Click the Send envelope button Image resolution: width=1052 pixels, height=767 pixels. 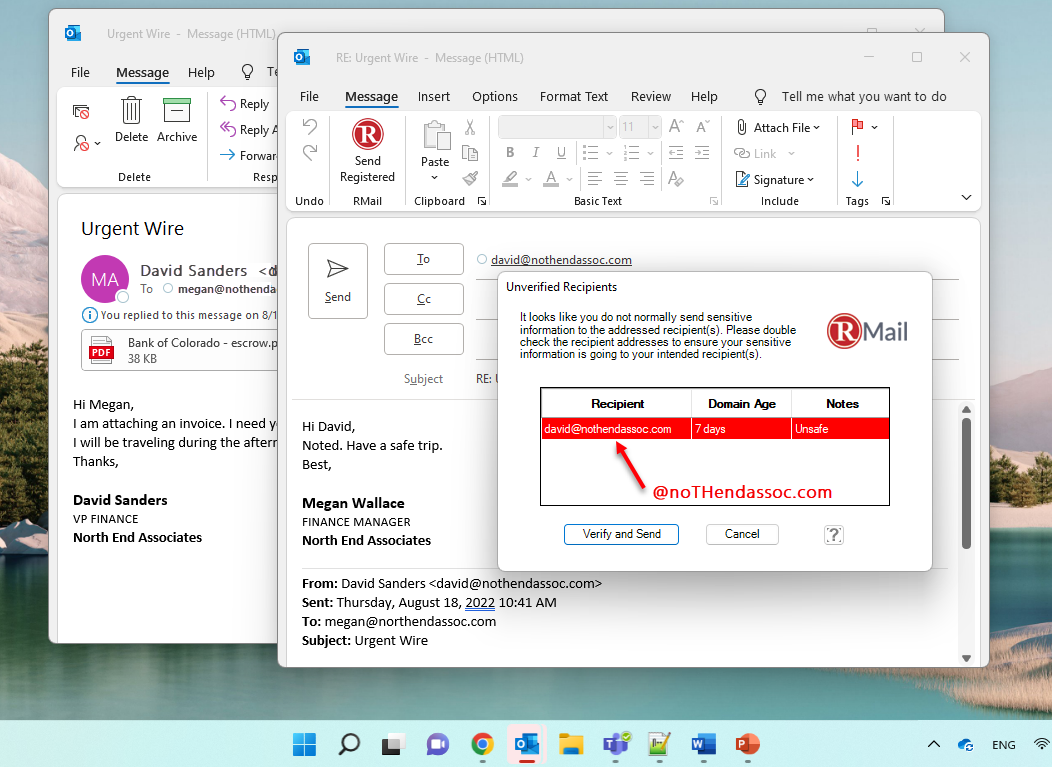(x=338, y=281)
